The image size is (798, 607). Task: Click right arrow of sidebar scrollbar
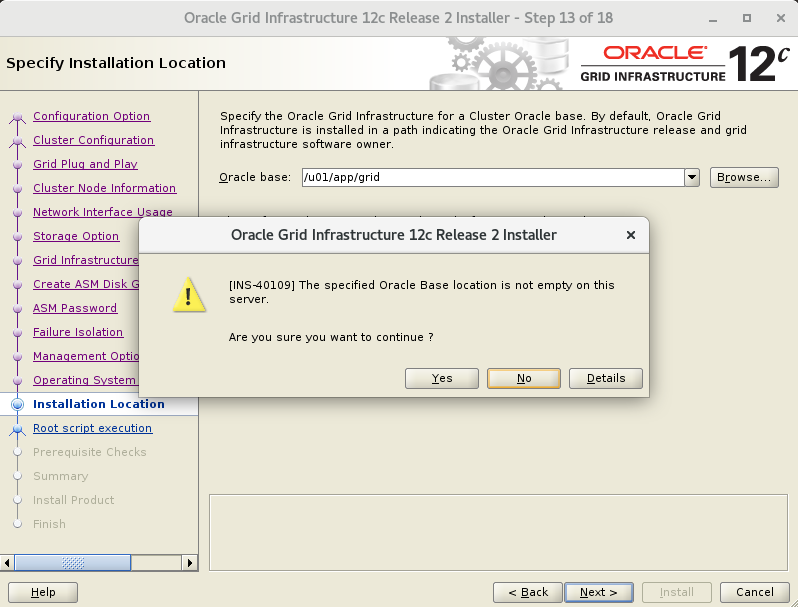(x=189, y=563)
